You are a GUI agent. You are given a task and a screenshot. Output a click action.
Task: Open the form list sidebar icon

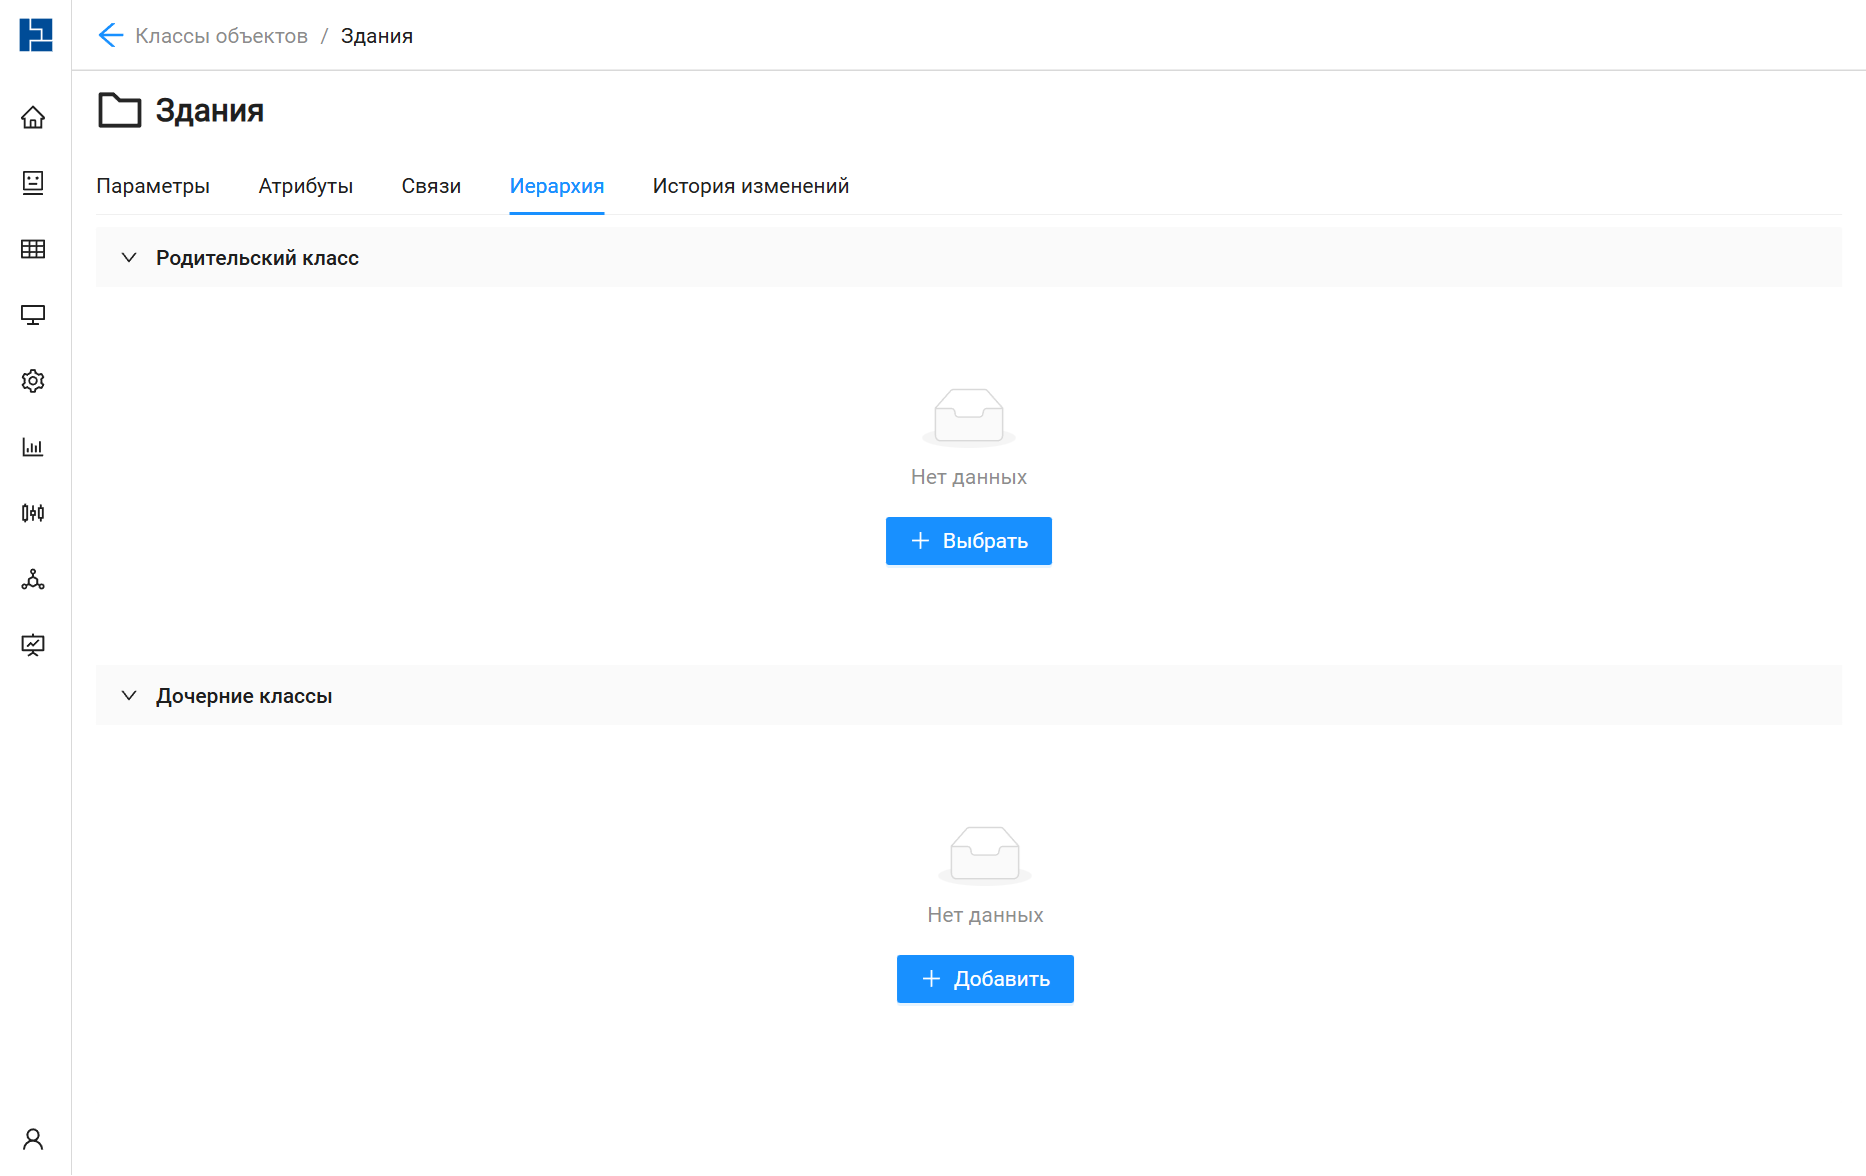pos(33,182)
